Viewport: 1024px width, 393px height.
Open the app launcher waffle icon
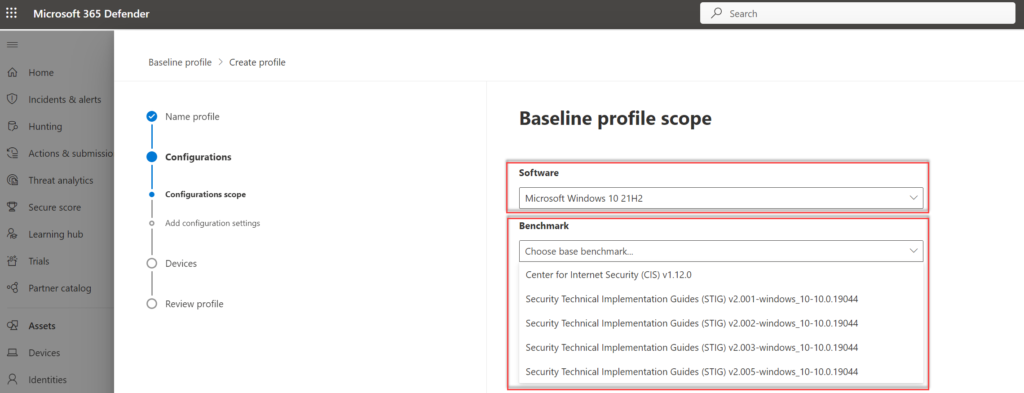(x=12, y=13)
